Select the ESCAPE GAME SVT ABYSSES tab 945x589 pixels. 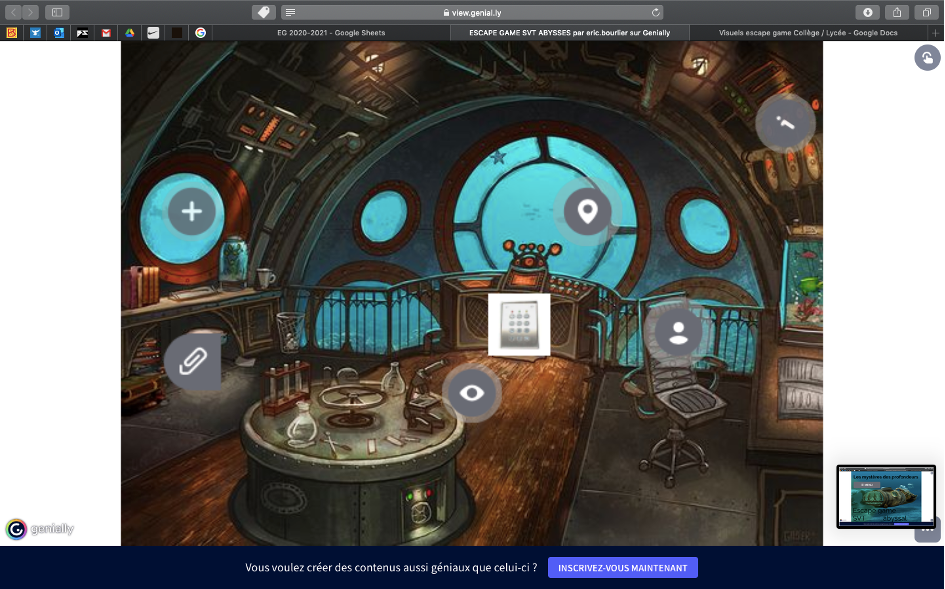[570, 33]
